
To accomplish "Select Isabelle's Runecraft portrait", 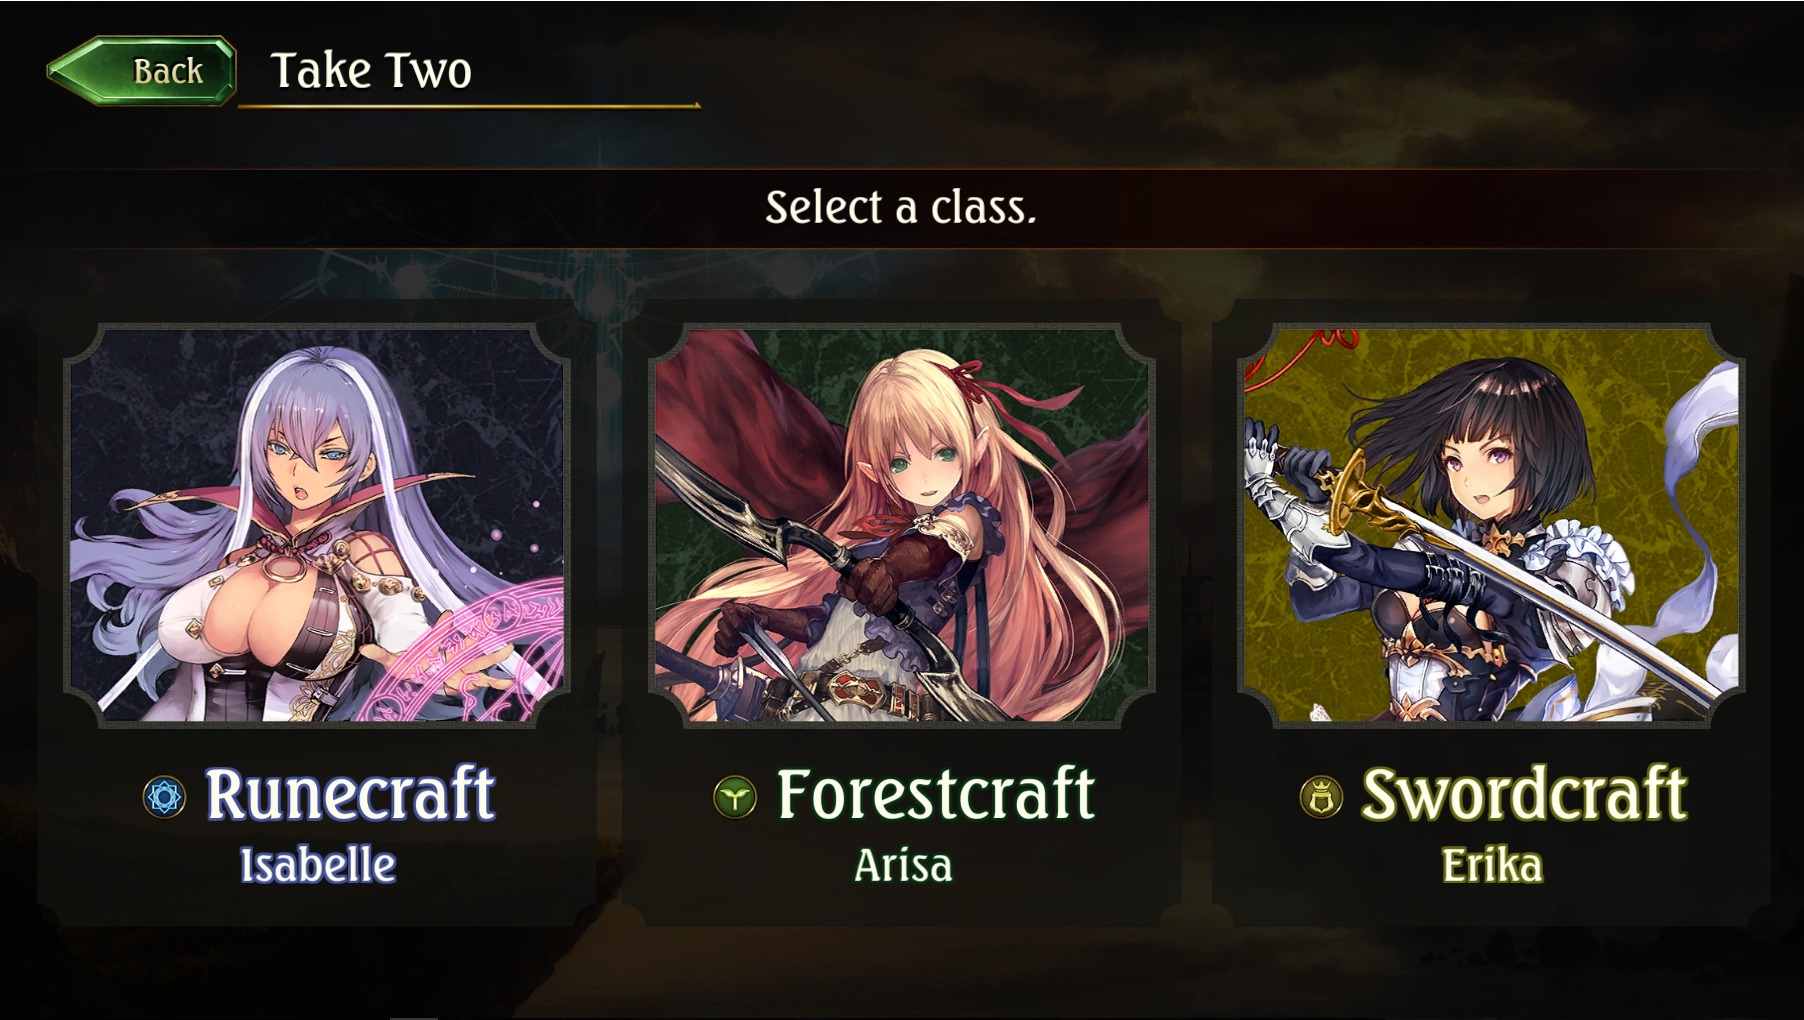I will point(318,525).
